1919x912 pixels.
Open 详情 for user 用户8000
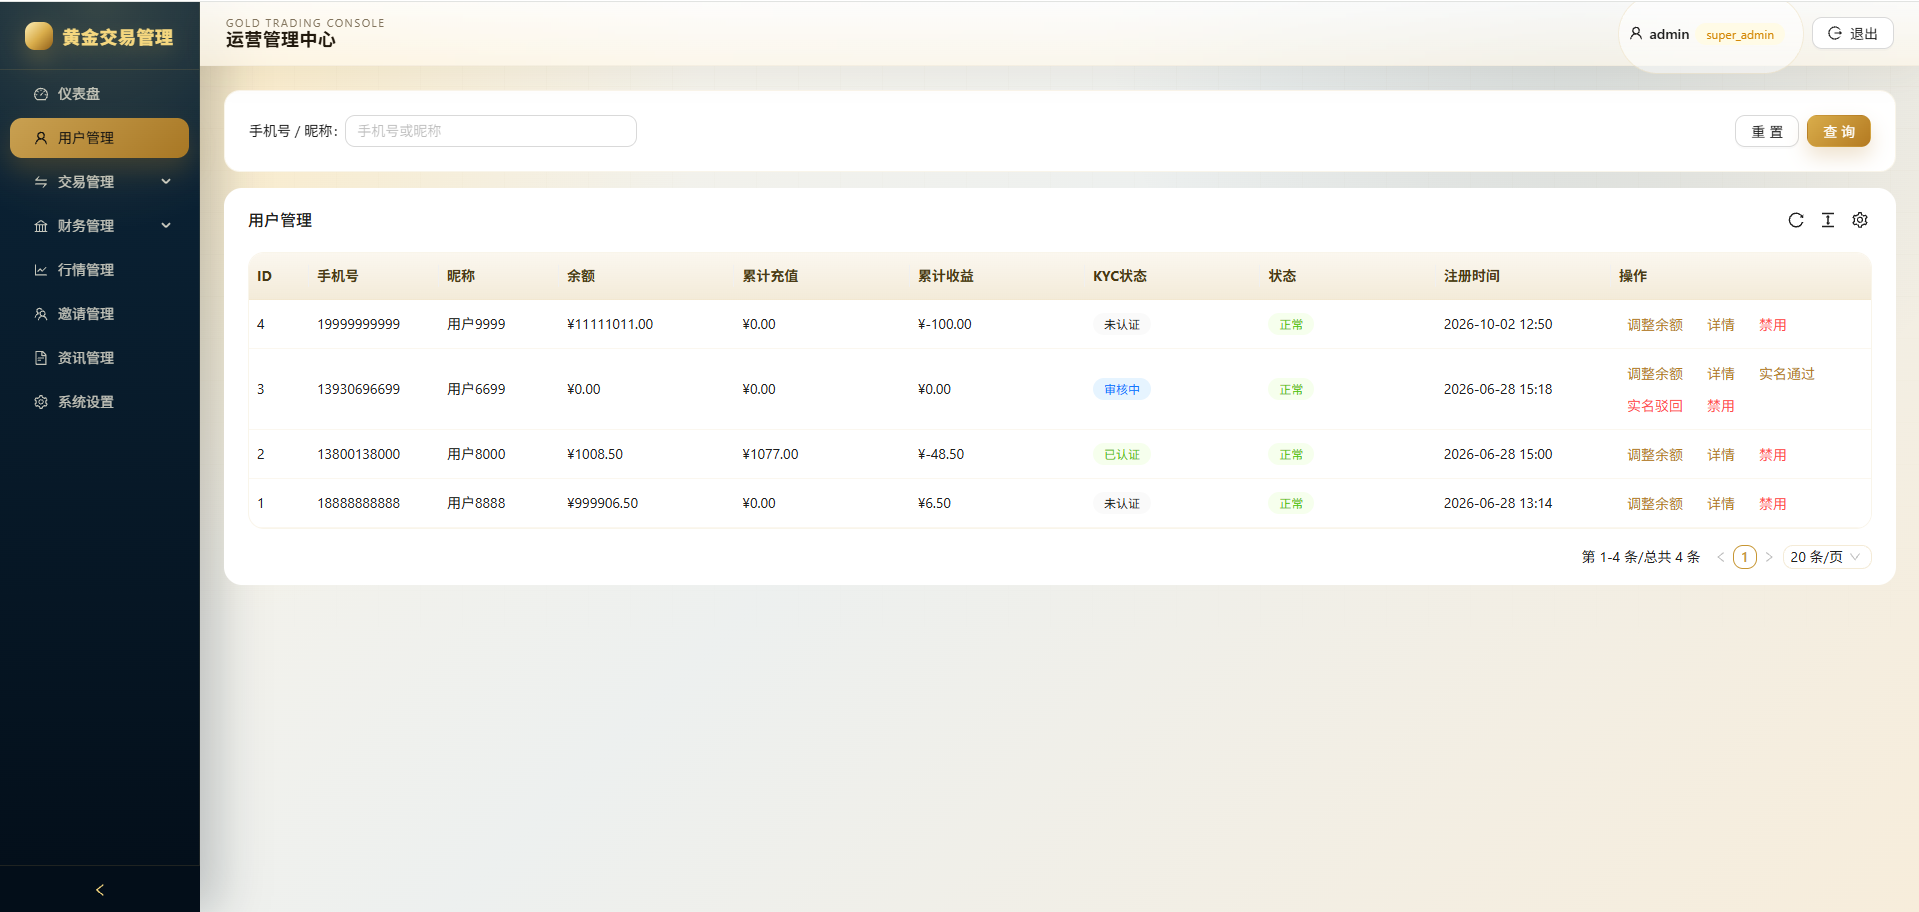[1720, 455]
